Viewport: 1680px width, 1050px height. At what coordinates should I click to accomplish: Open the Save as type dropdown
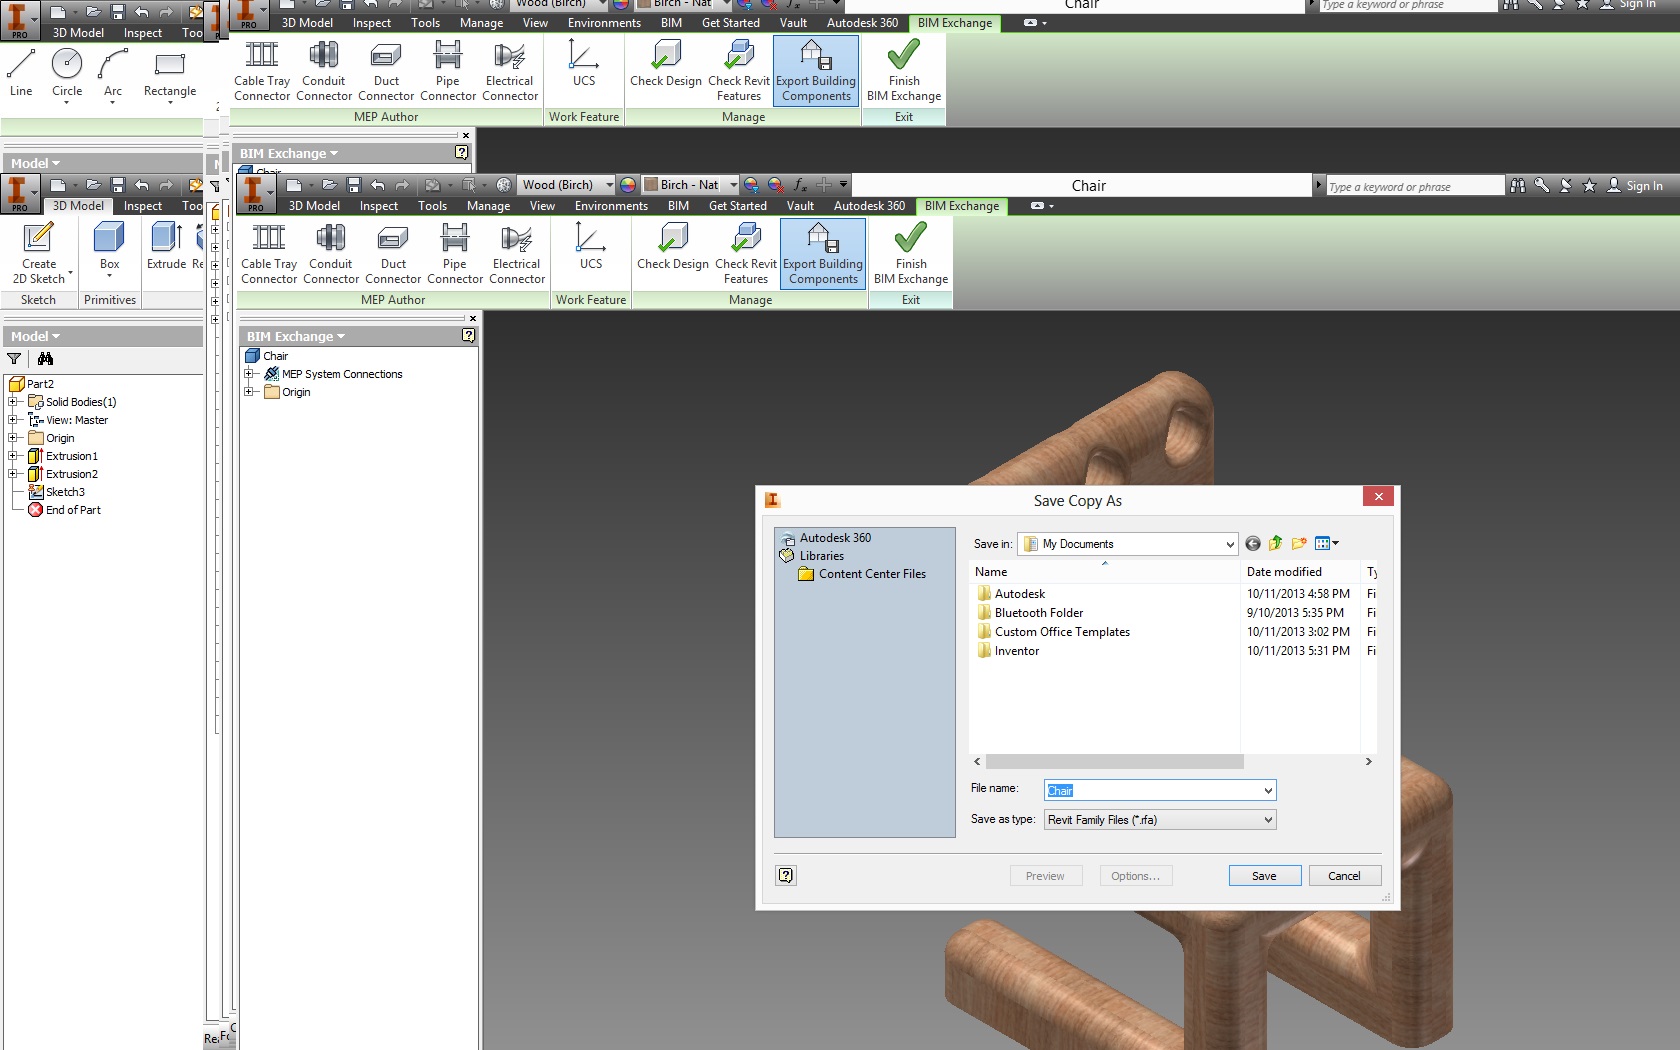coord(1268,820)
